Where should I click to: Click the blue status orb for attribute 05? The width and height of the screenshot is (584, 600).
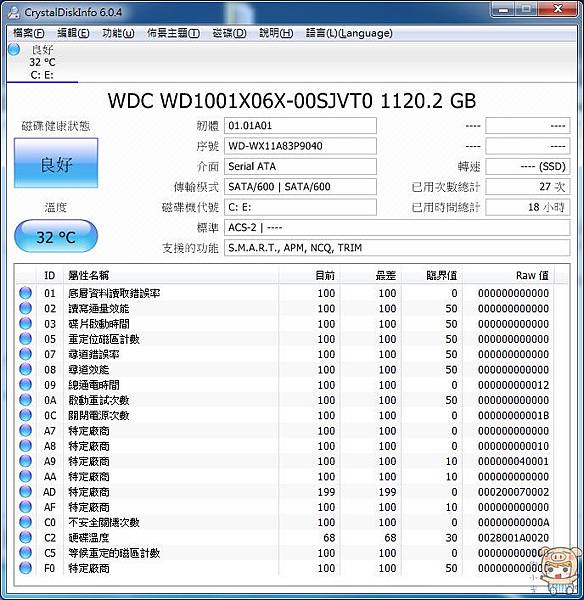pyautogui.click(x=25, y=339)
